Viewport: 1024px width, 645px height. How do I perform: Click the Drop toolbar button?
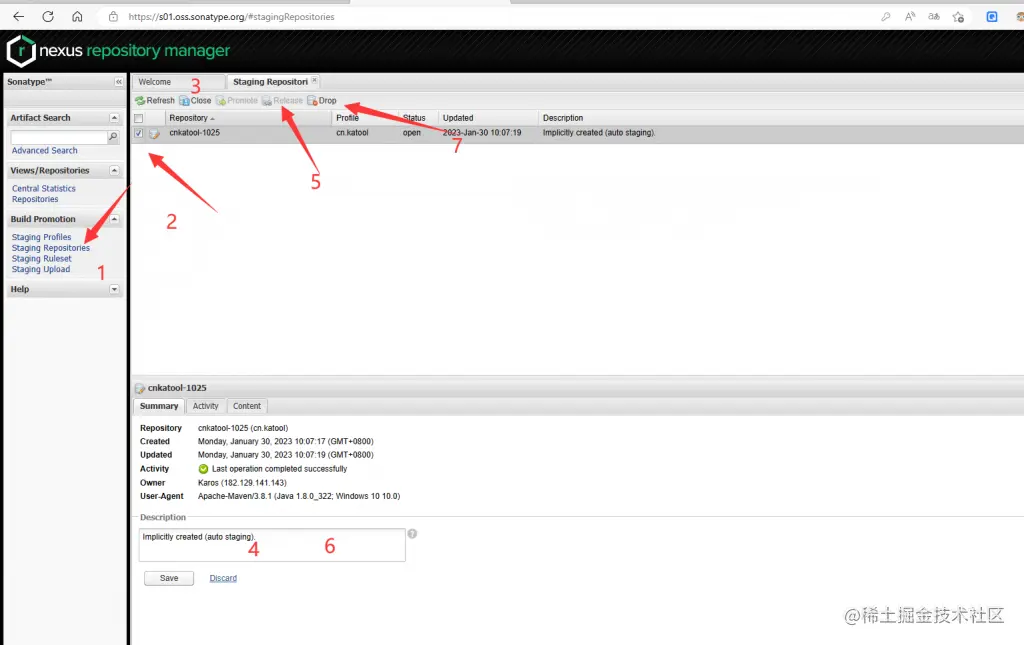coord(322,101)
